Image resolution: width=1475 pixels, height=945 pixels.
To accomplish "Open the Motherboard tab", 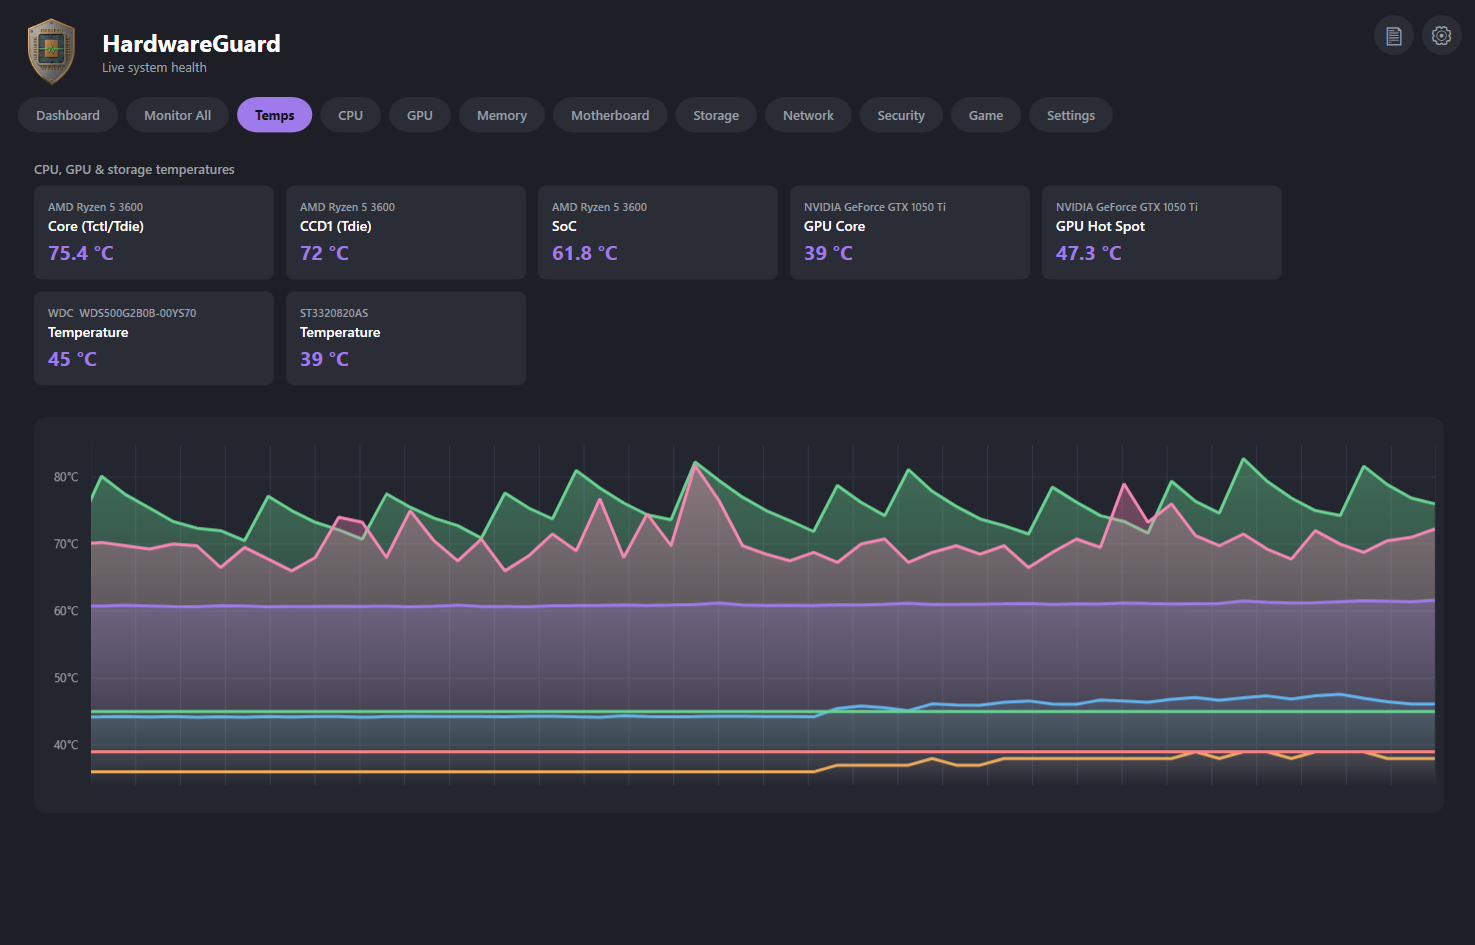I will pyautogui.click(x=610, y=115).
